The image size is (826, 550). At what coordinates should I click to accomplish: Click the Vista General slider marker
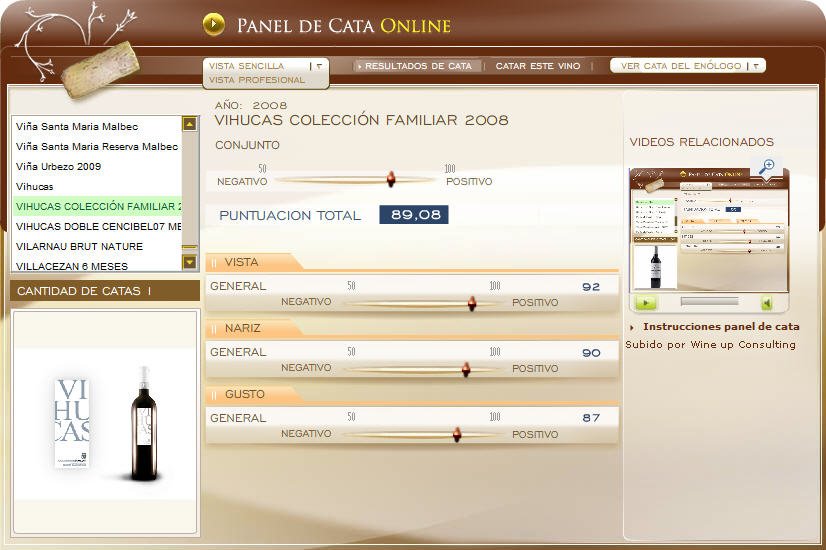tap(472, 303)
